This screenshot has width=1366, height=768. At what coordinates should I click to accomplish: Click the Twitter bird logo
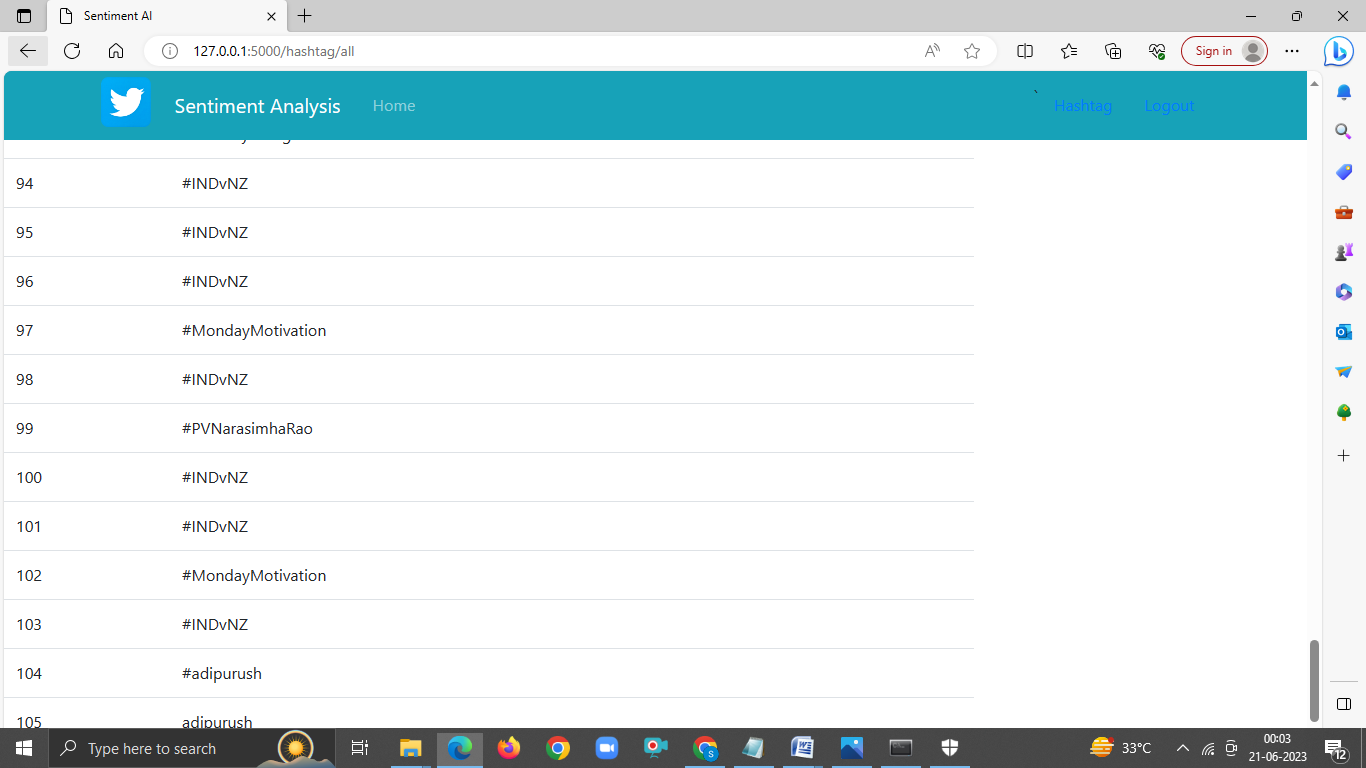click(126, 103)
